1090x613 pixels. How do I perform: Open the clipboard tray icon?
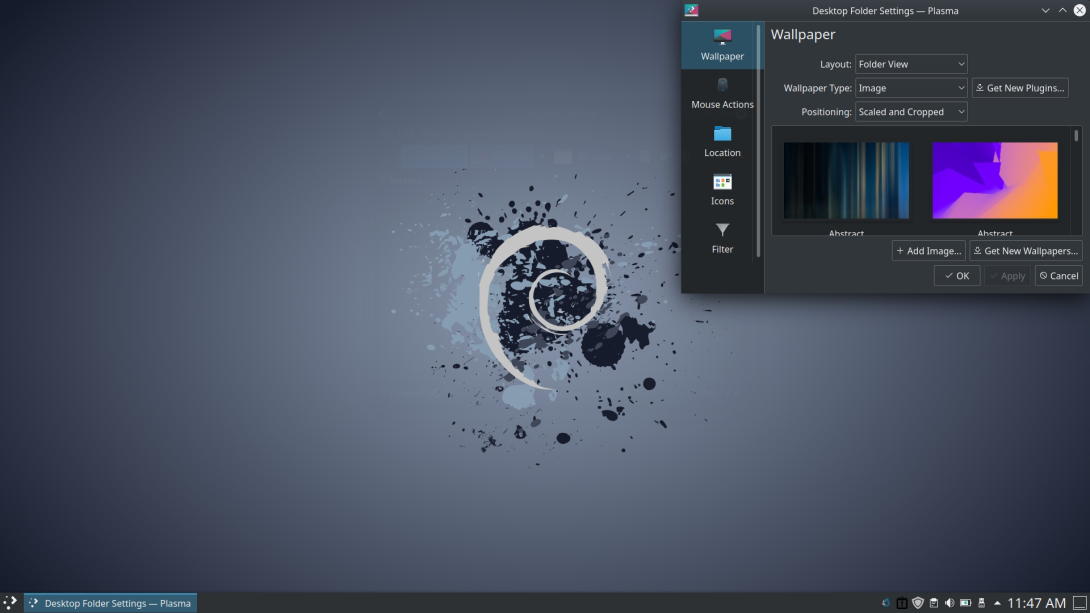(x=934, y=603)
